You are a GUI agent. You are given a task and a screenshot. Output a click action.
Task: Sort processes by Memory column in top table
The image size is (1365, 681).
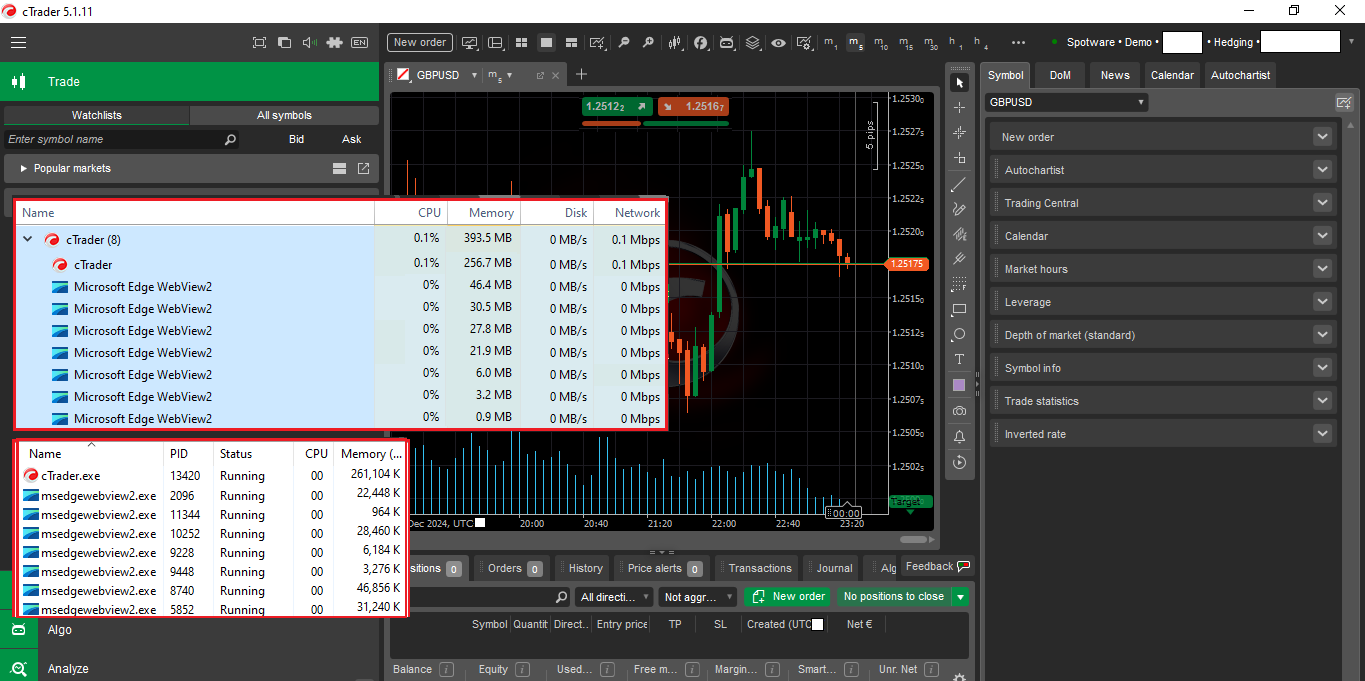point(484,213)
